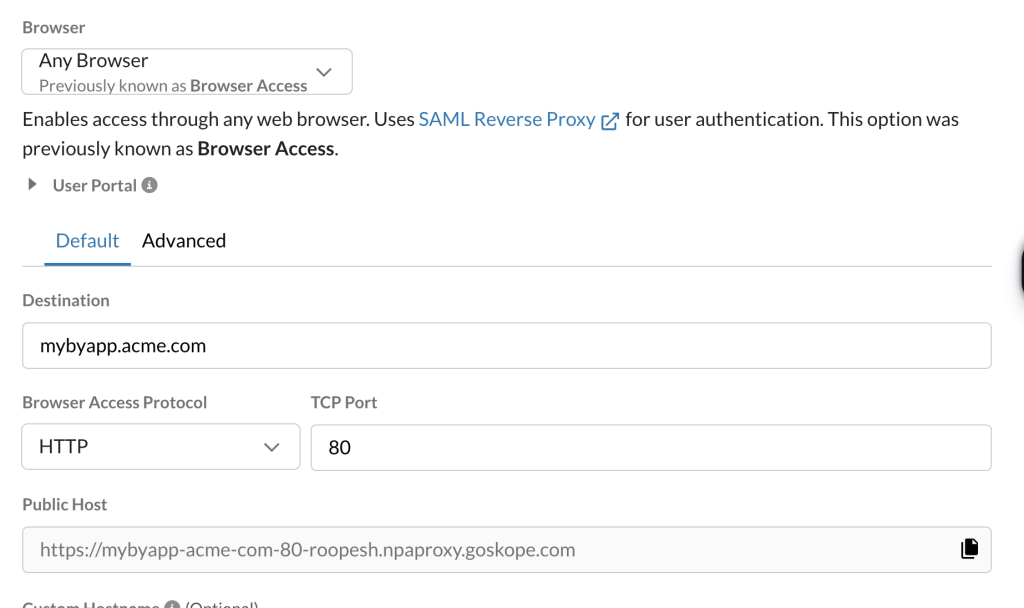Screen dimensions: 1024x608
Task: Click the User Portal label text
Action: pos(95,185)
